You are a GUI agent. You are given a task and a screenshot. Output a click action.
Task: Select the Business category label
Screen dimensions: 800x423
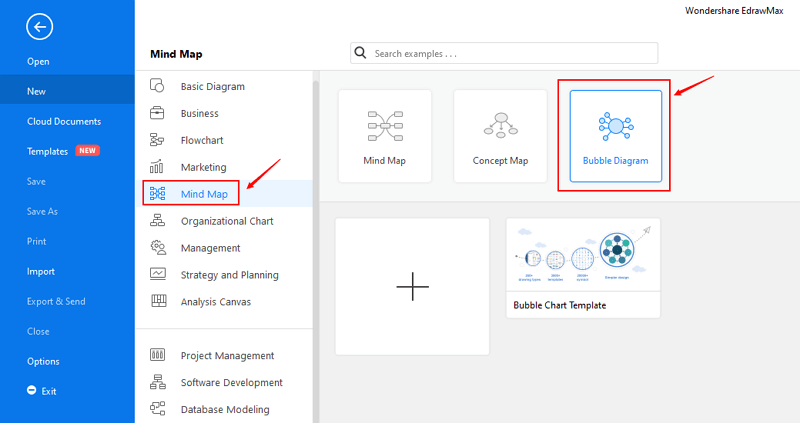coord(199,113)
